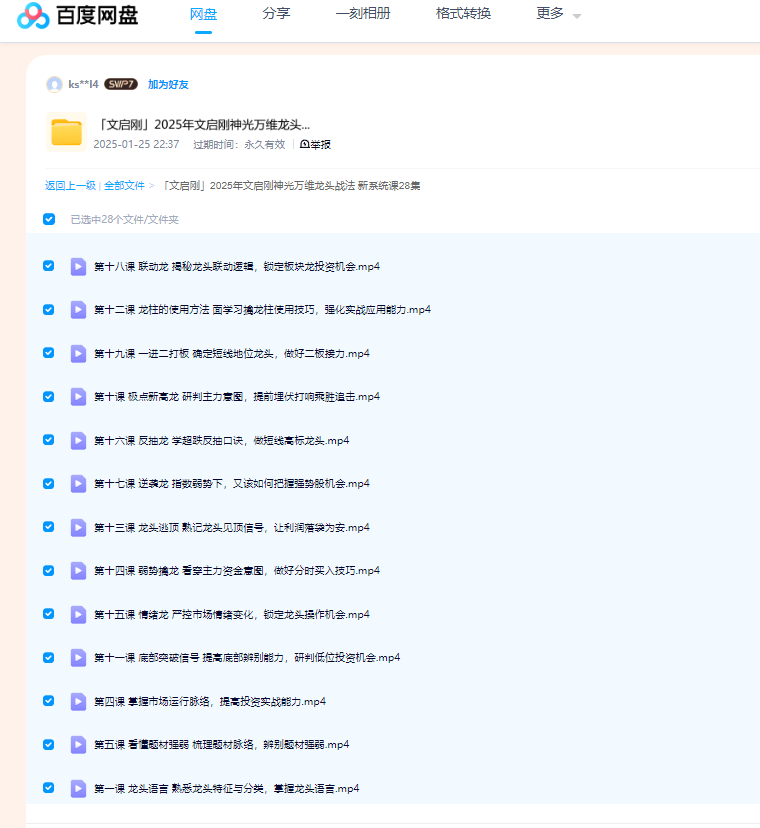Click the video icon of 第十八课 联动龙

click(78, 267)
